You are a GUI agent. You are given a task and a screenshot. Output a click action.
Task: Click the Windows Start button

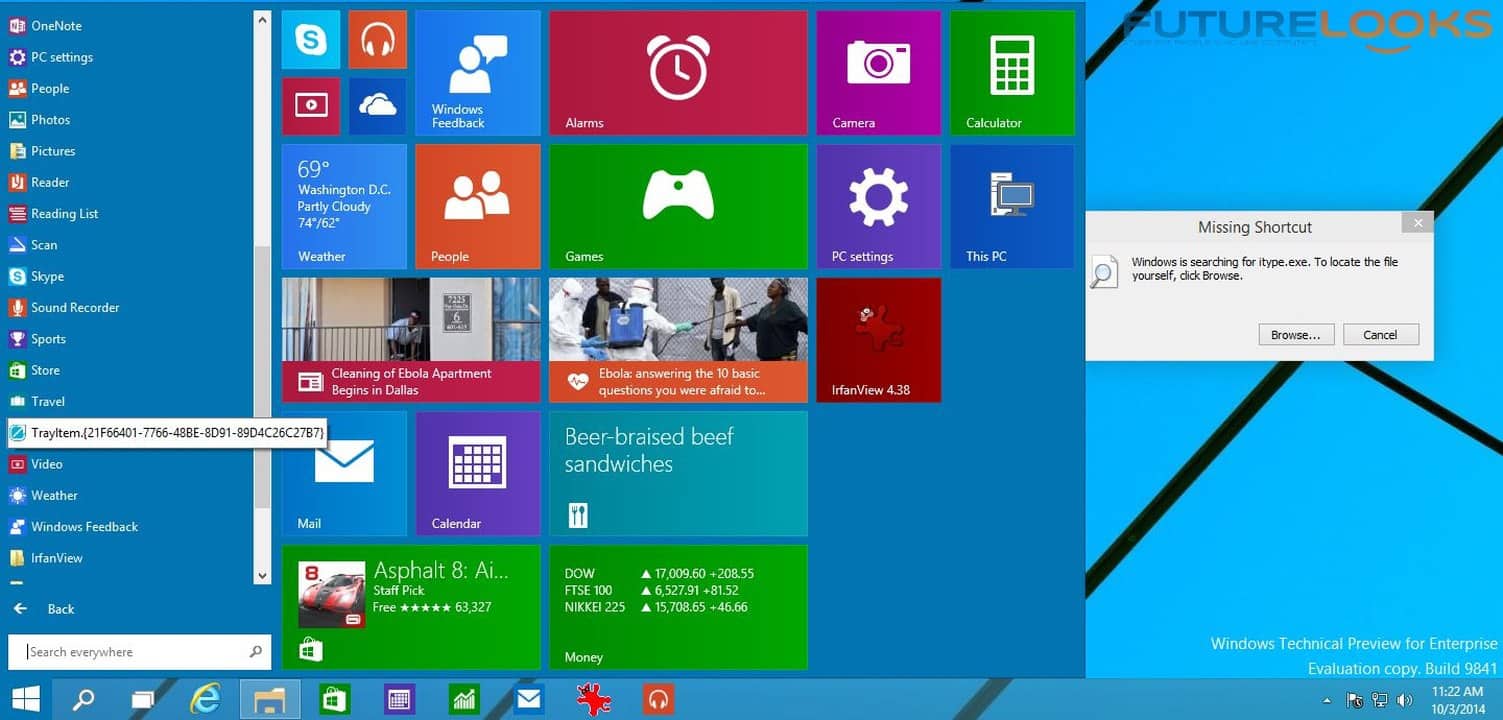pyautogui.click(x=26, y=699)
